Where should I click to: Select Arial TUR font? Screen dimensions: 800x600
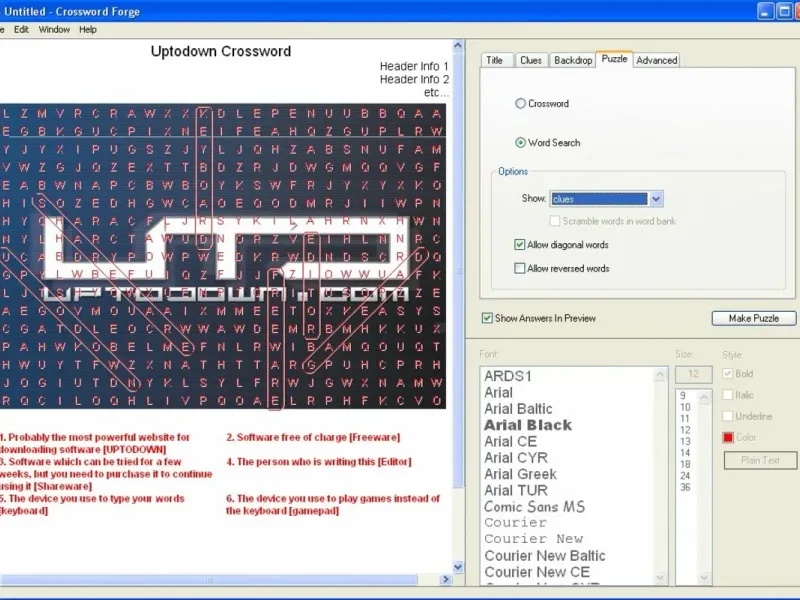tap(516, 490)
